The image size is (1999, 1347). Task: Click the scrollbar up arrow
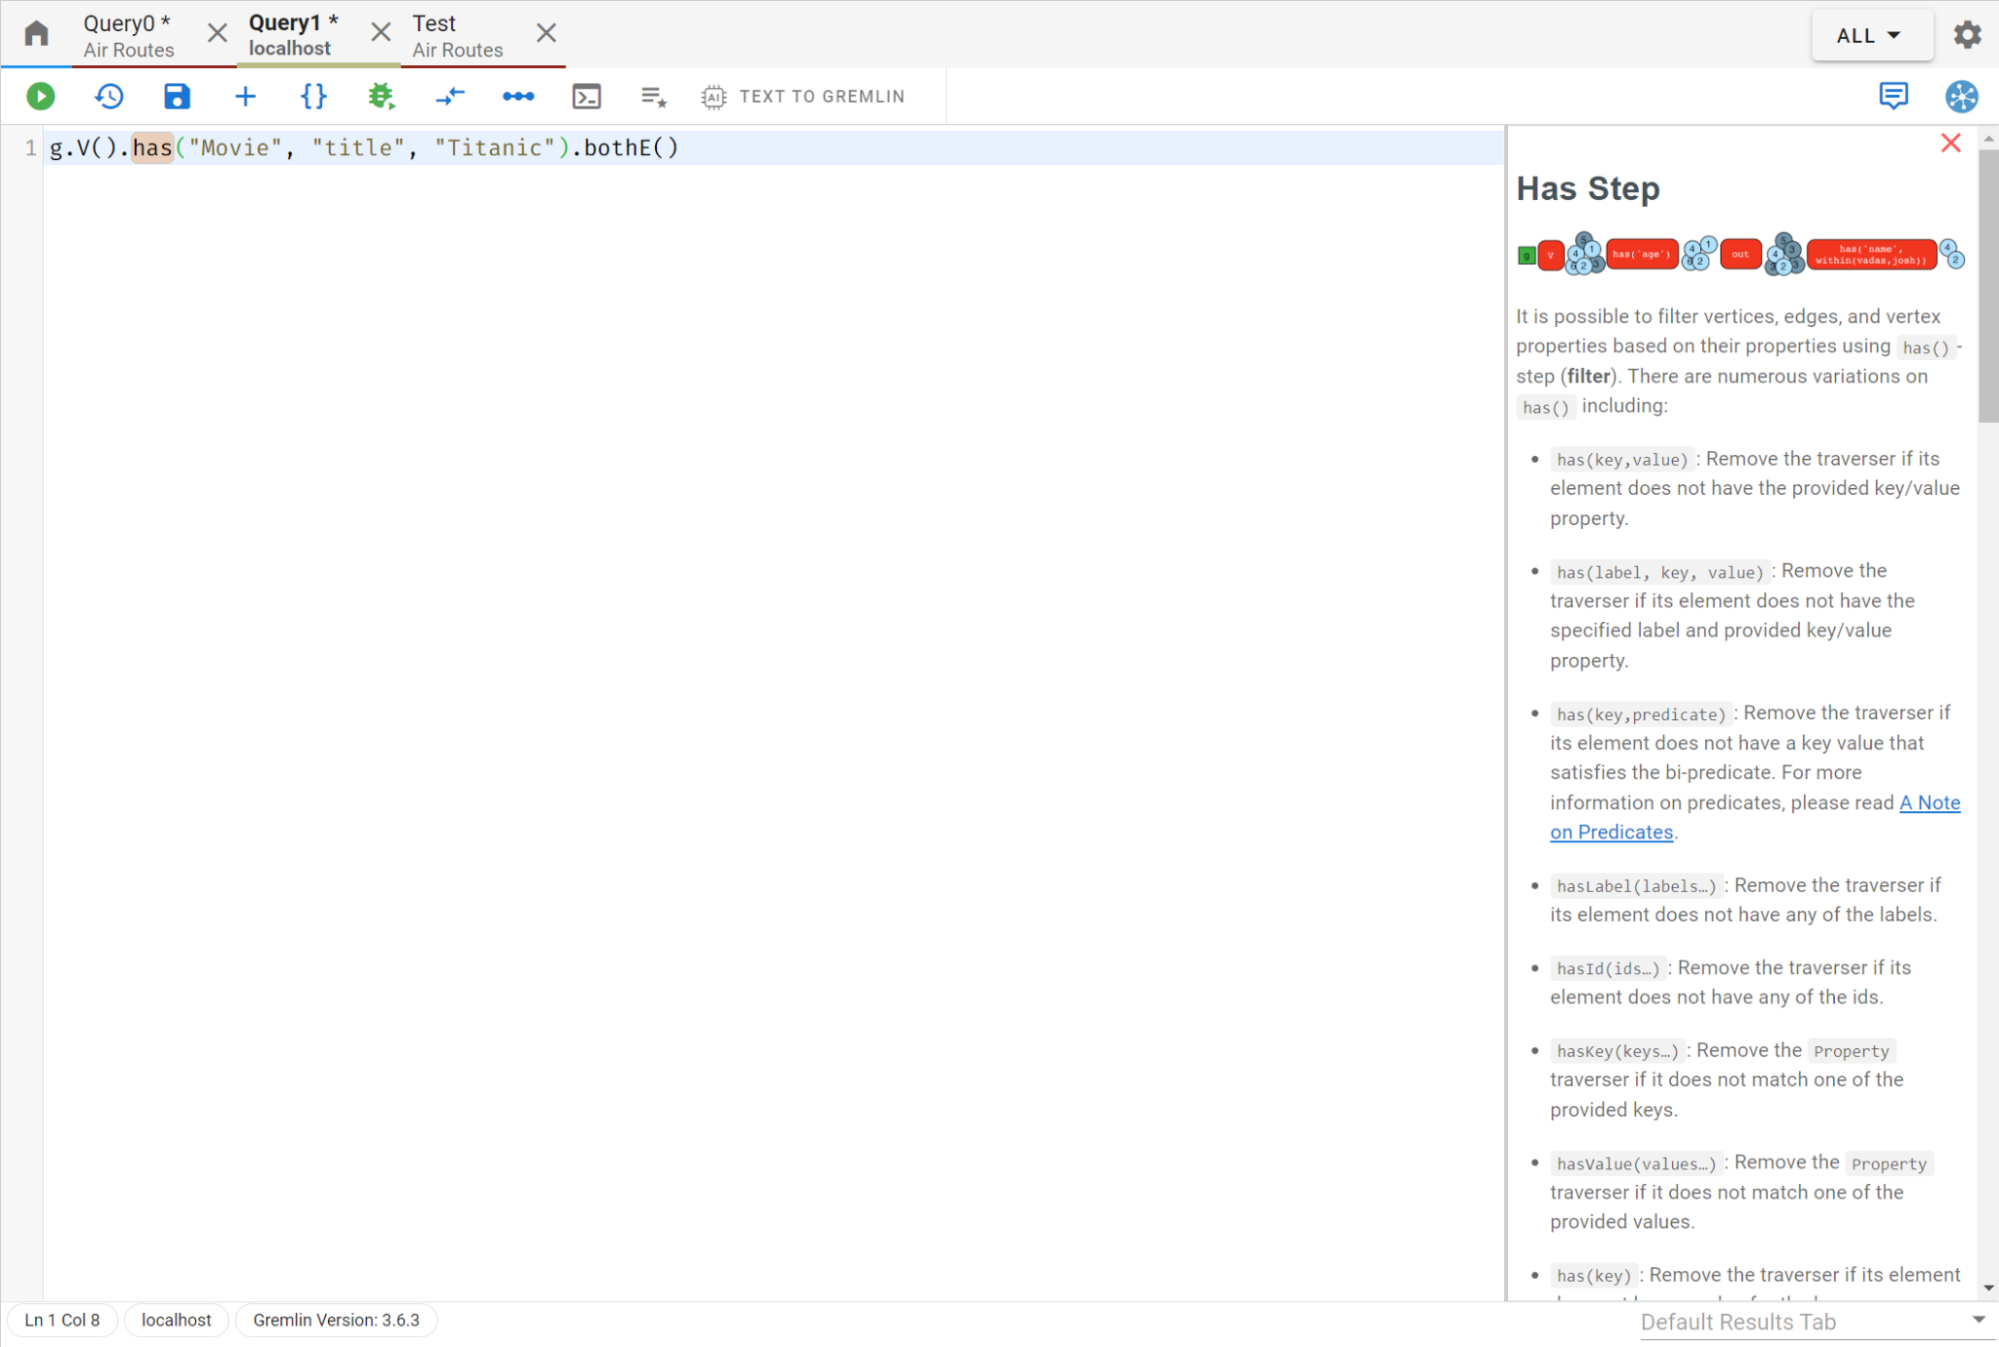coord(1988,138)
